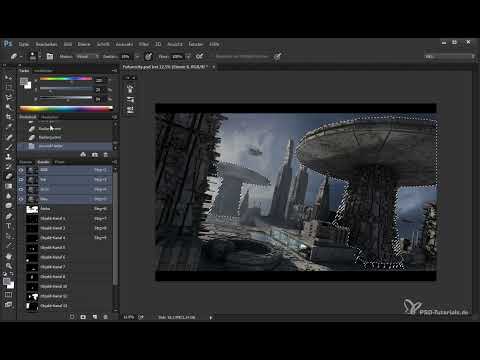Image resolution: width=480 pixels, height=360 pixels.
Task: Toggle pressure for opacity button
Action: 148,56
